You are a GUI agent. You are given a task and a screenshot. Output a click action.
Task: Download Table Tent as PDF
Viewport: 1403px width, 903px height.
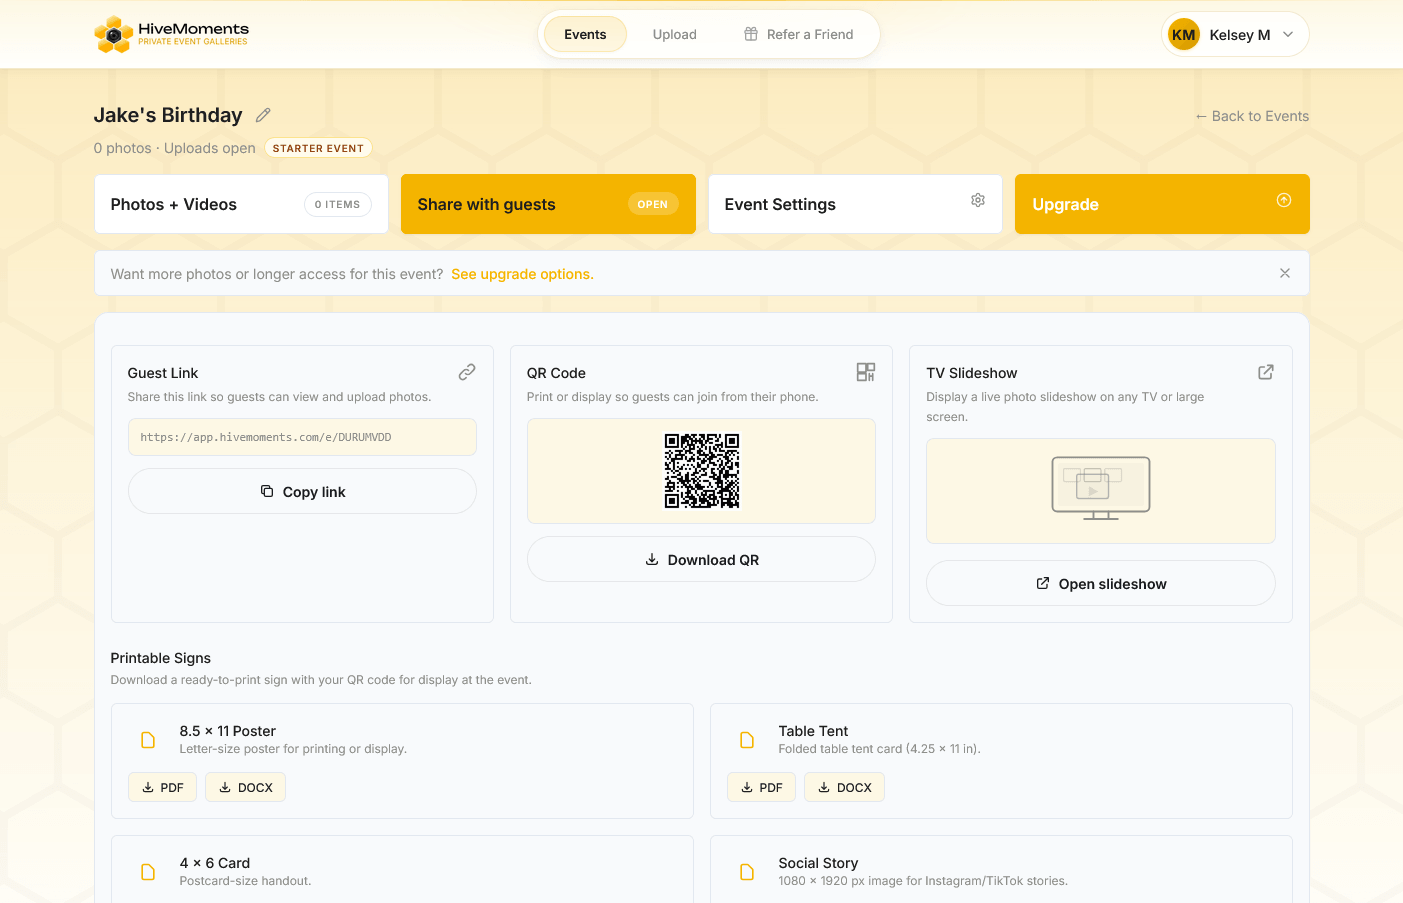click(761, 787)
